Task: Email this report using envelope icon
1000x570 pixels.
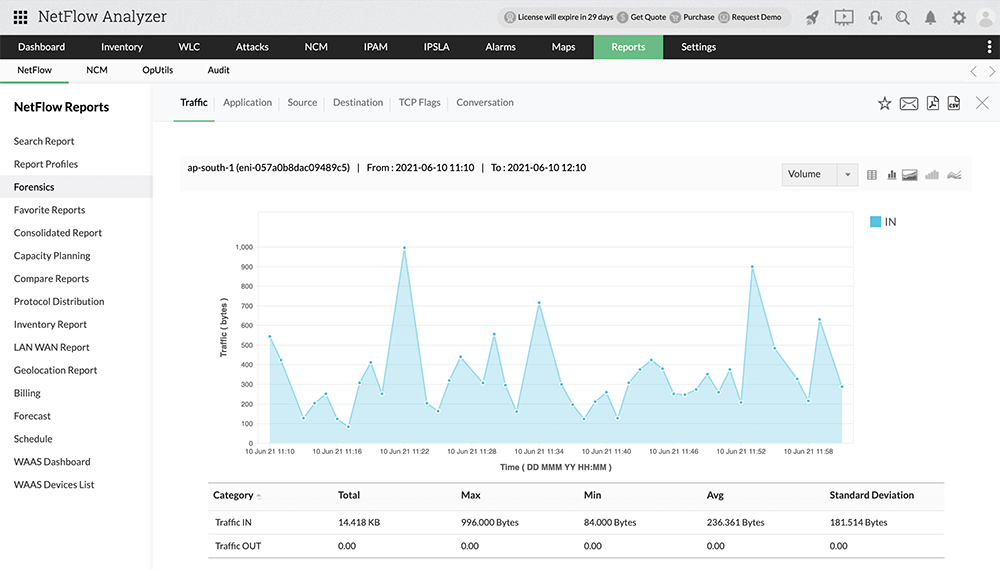Action: (x=908, y=103)
